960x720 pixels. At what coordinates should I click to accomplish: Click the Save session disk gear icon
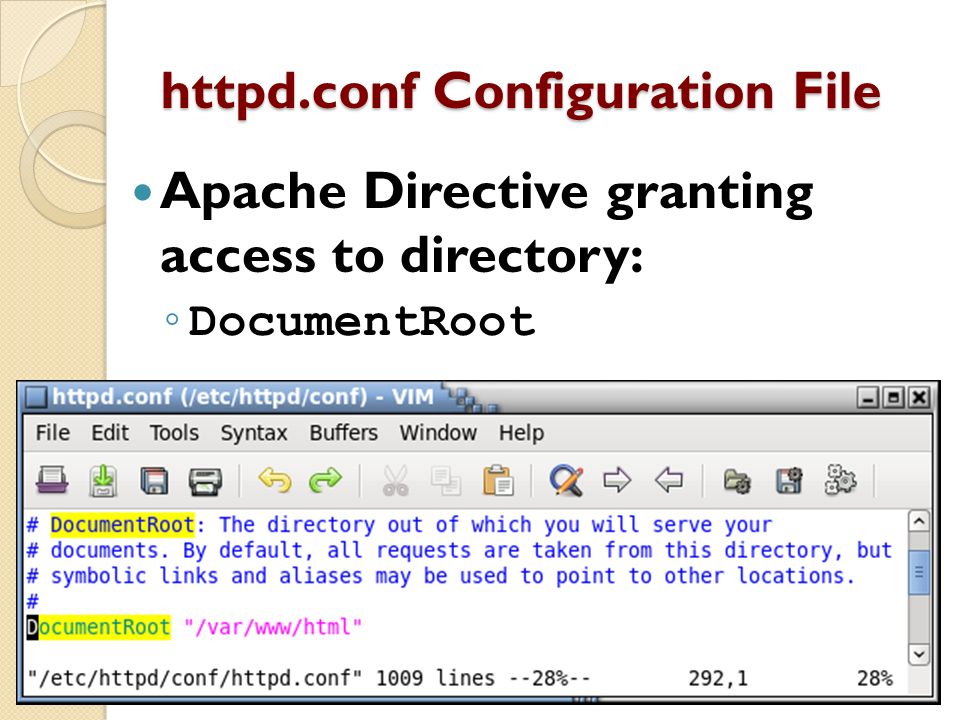pos(789,481)
